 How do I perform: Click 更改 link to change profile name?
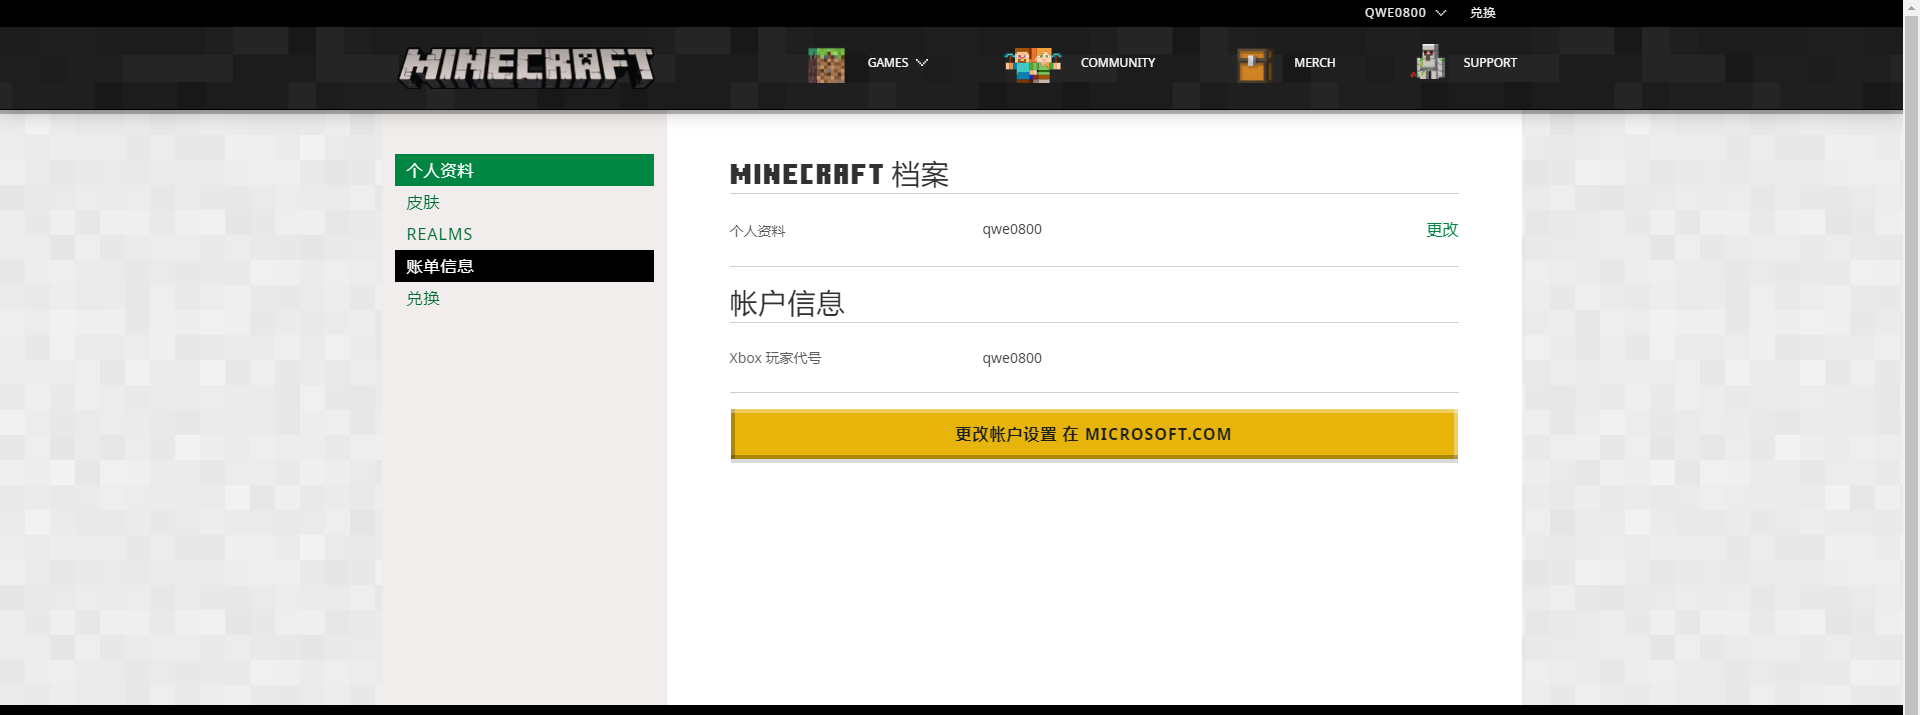coord(1441,230)
